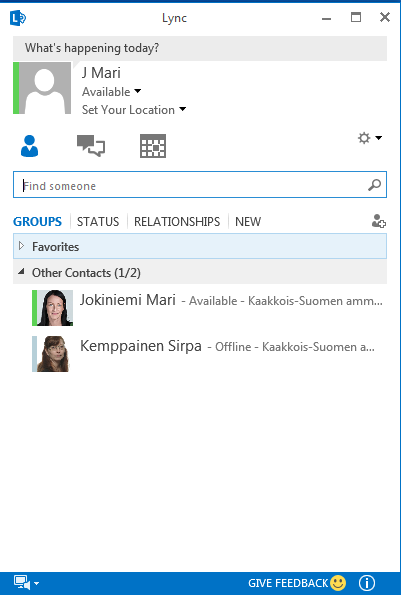Open the dropdown arrow next to gear
This screenshot has height=595, width=401.
point(378,138)
